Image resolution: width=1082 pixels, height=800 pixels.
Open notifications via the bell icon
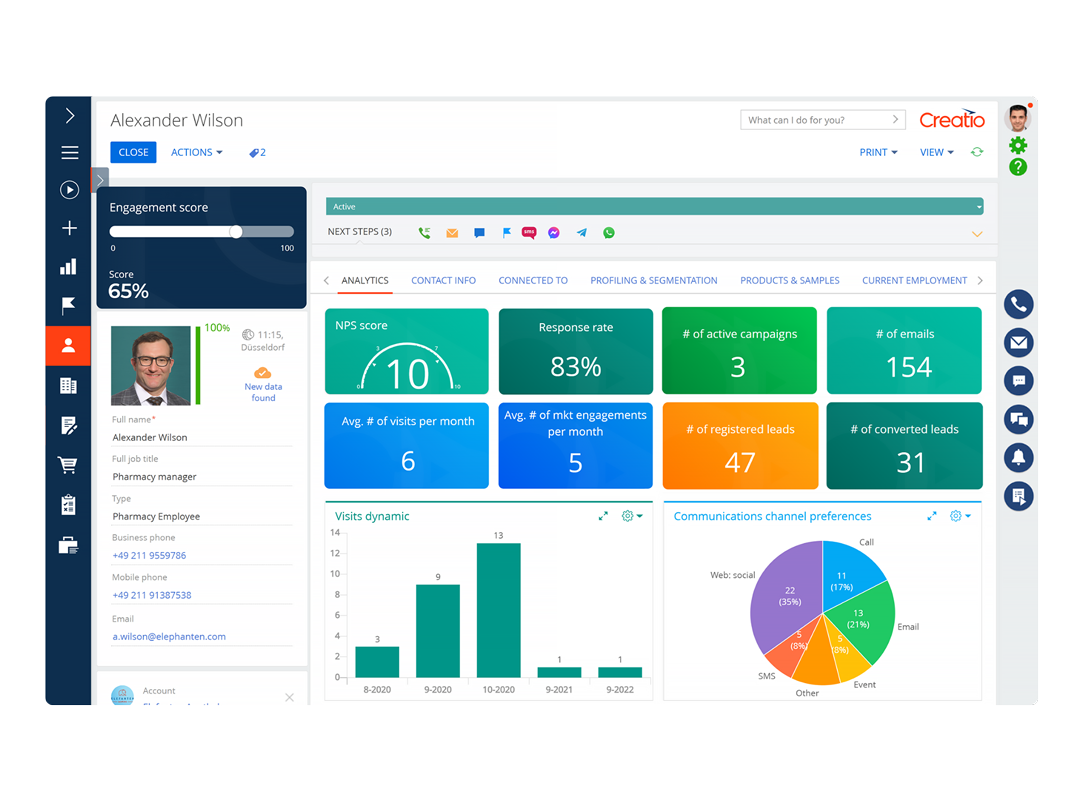(1018, 457)
